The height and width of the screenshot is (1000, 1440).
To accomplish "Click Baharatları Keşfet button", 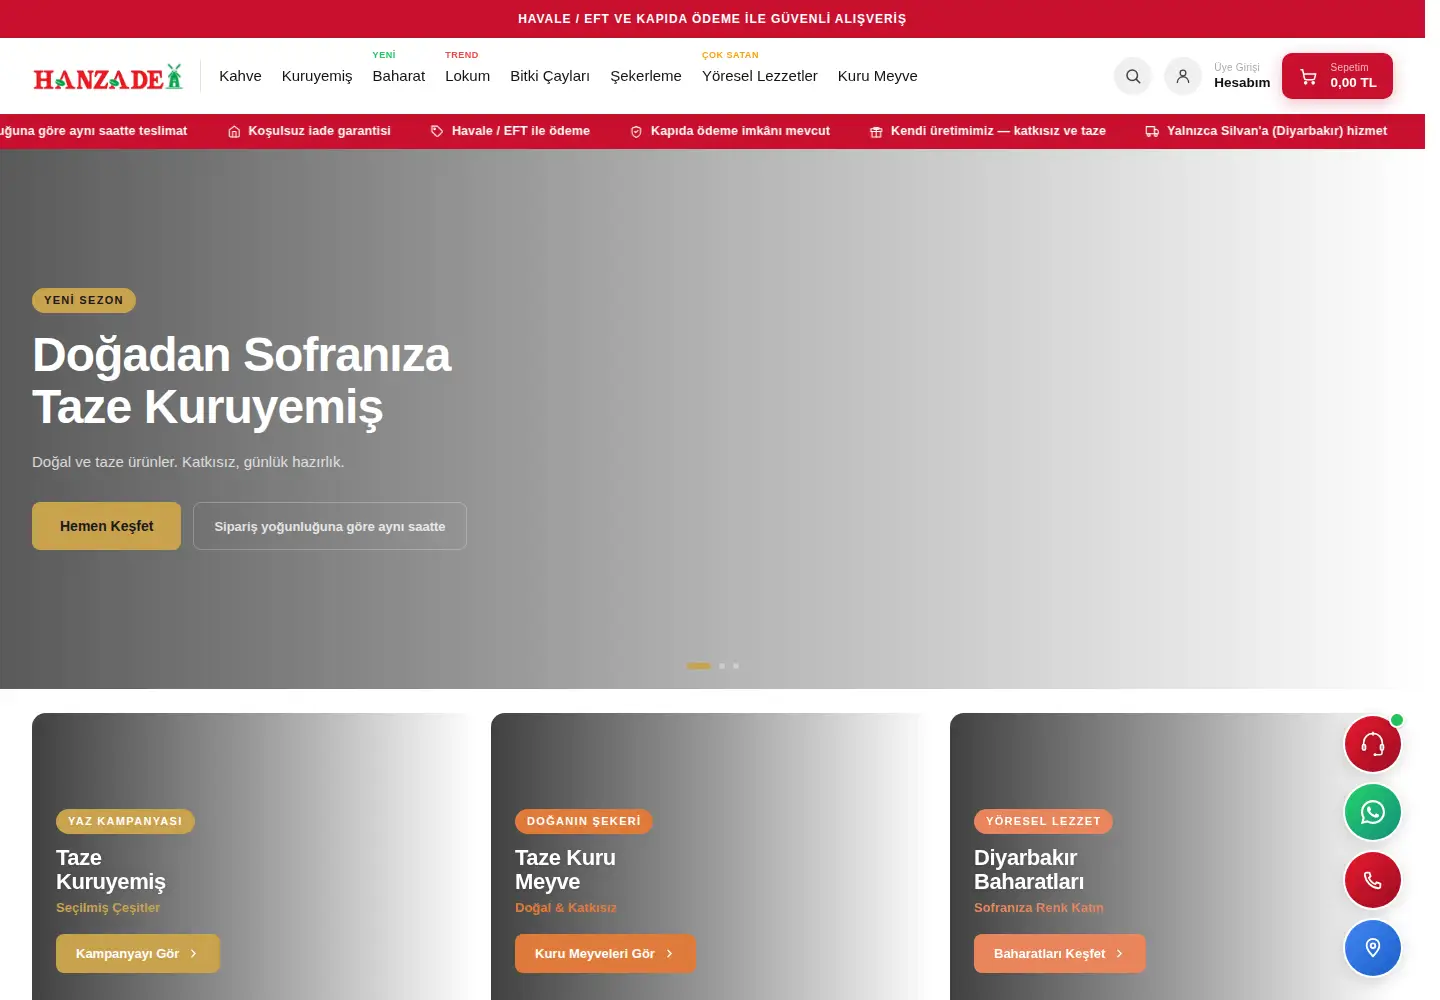I will click(x=1060, y=954).
